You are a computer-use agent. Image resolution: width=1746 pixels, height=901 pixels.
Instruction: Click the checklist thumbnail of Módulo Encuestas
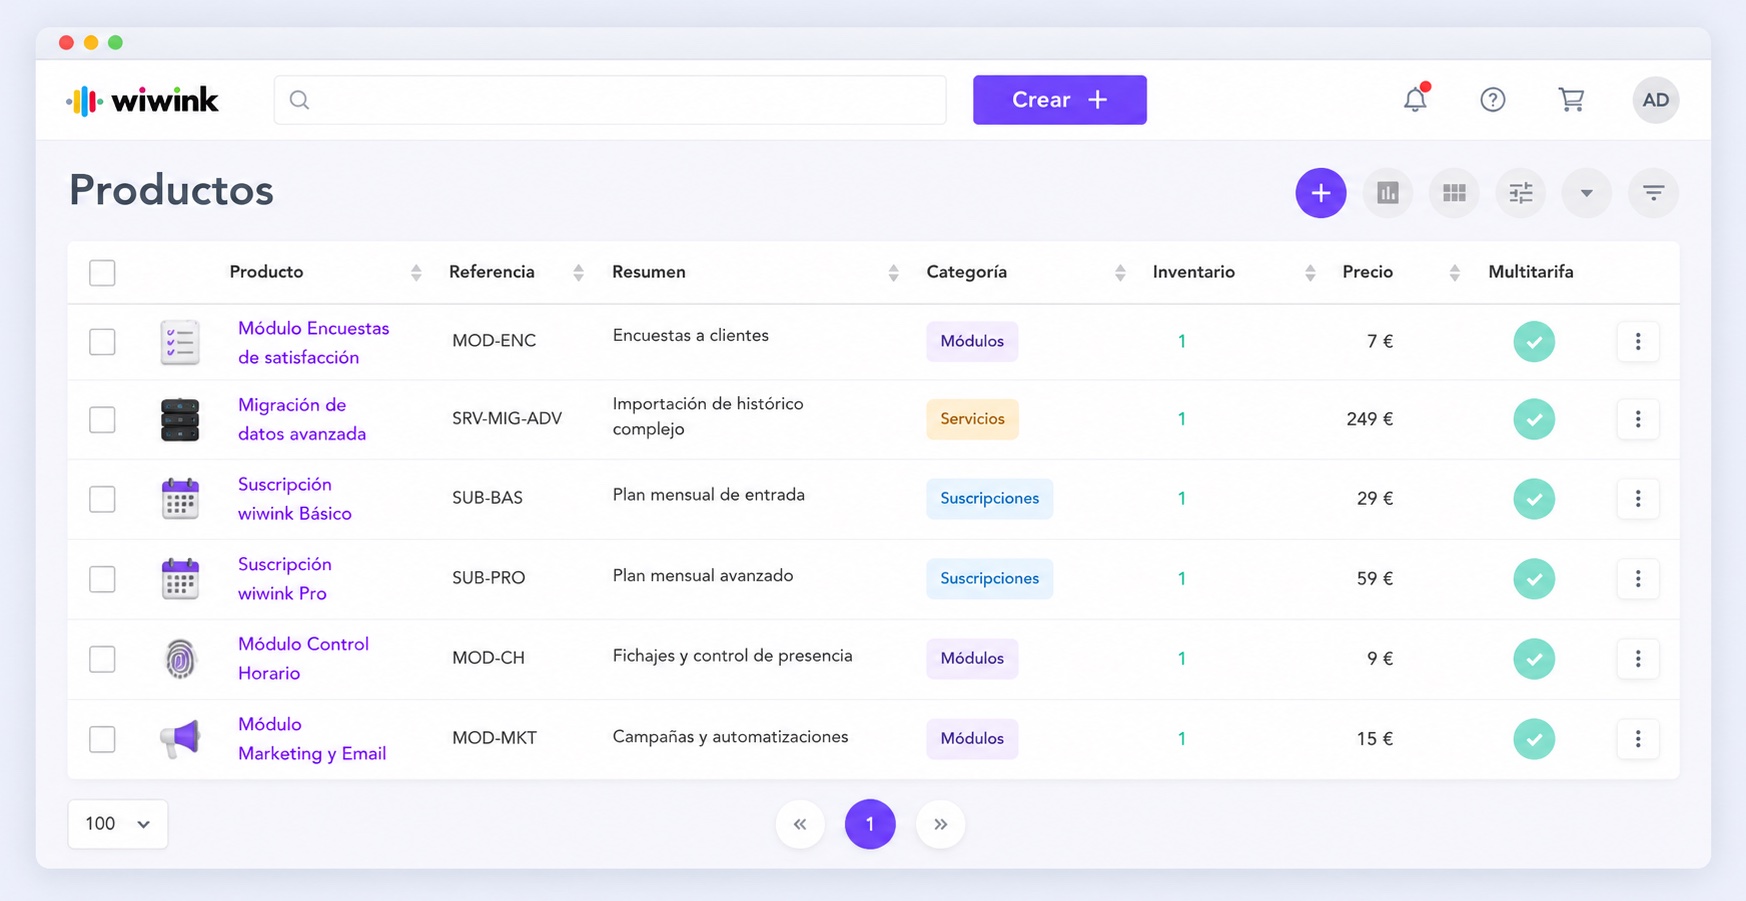180,342
